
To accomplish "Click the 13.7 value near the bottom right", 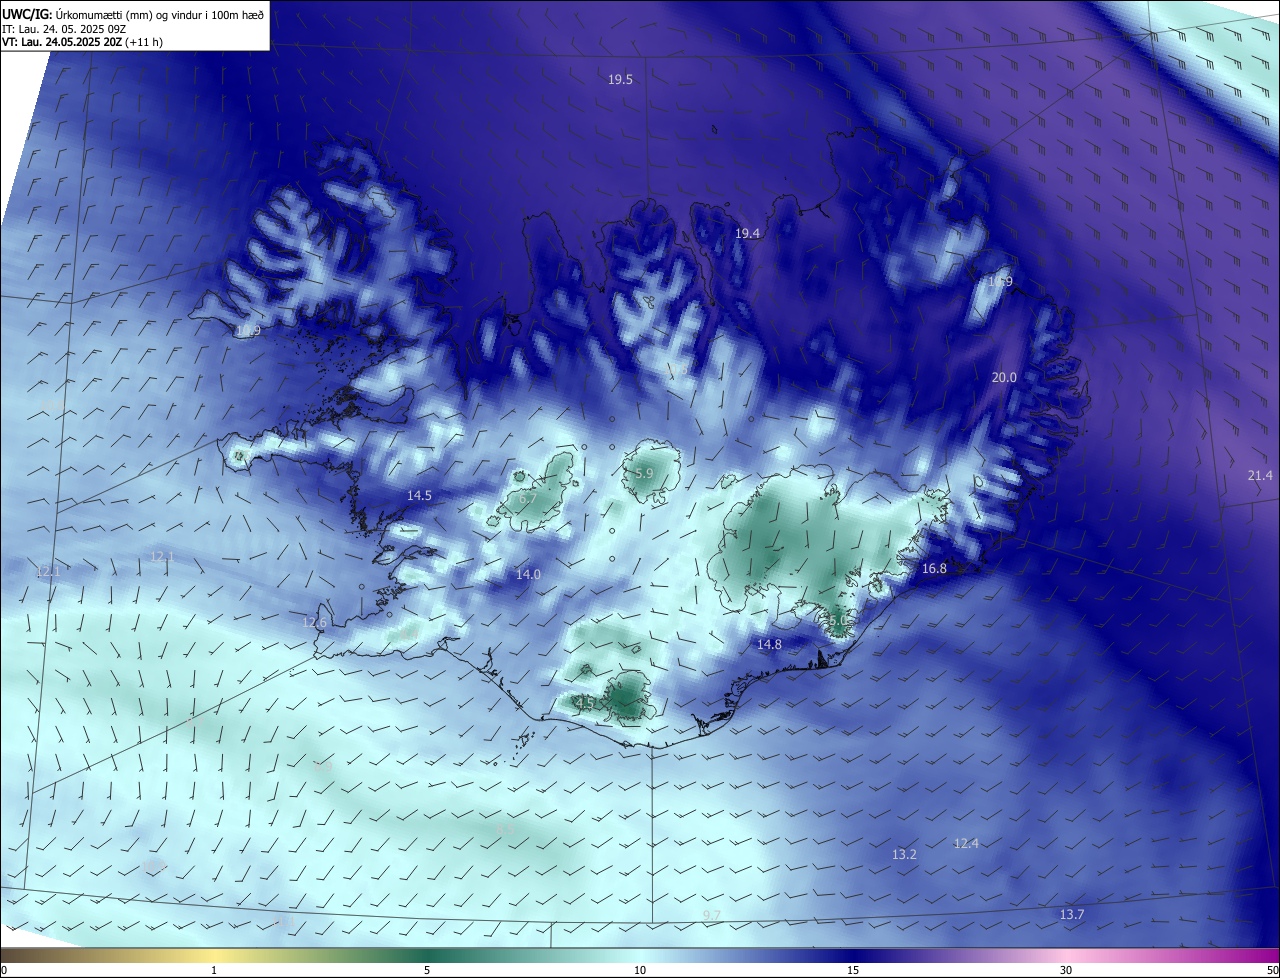I will click(1072, 914).
